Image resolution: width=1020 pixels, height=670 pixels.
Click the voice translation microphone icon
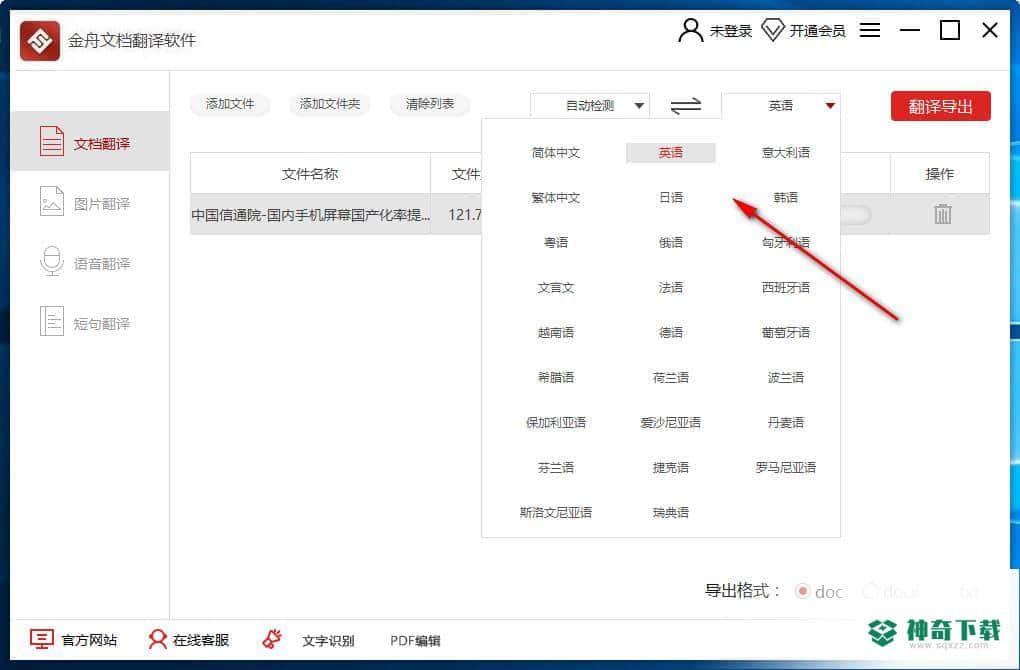click(51, 261)
